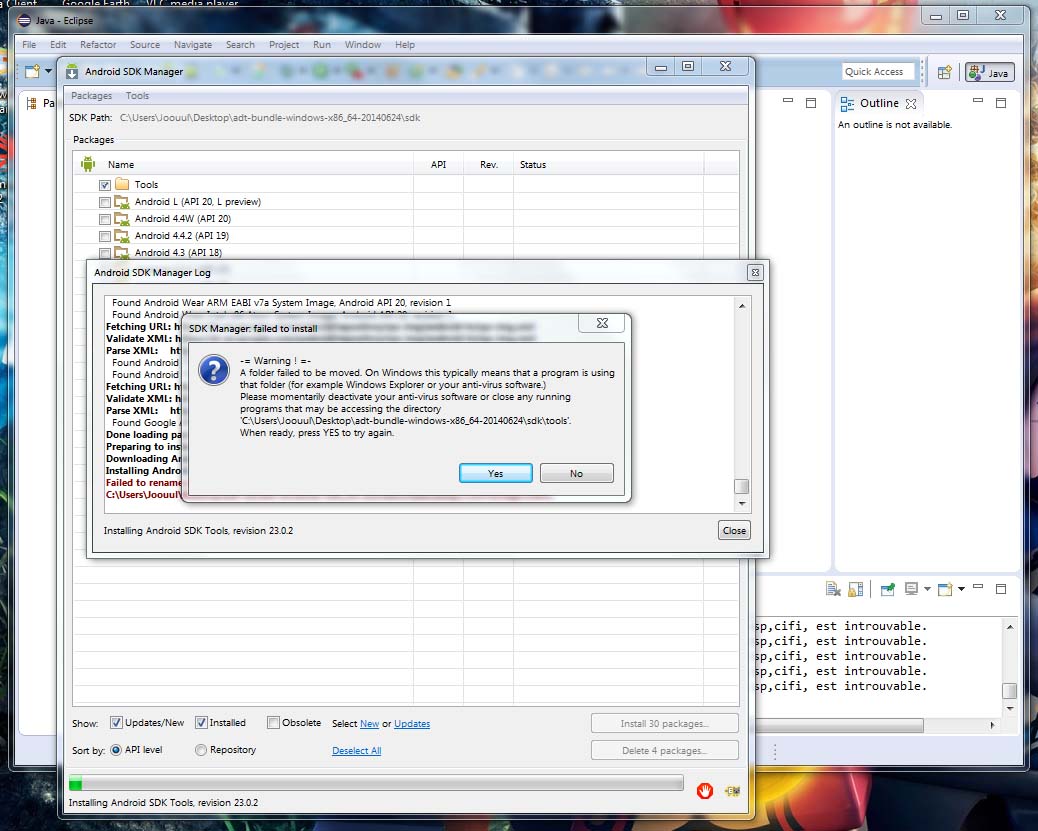The width and height of the screenshot is (1038, 831).
Task: Click the install progress bar in SDK Manager
Action: tap(376, 783)
